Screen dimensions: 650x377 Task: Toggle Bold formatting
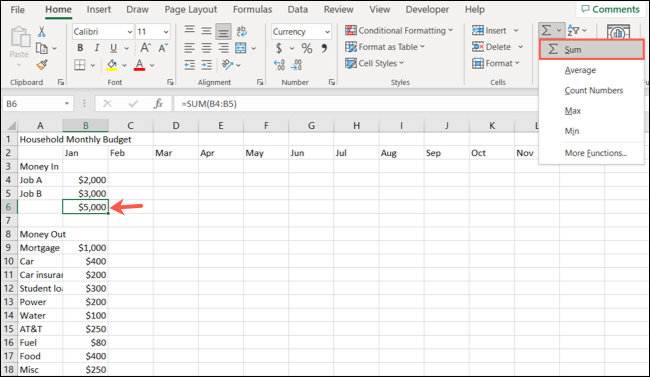pos(80,48)
